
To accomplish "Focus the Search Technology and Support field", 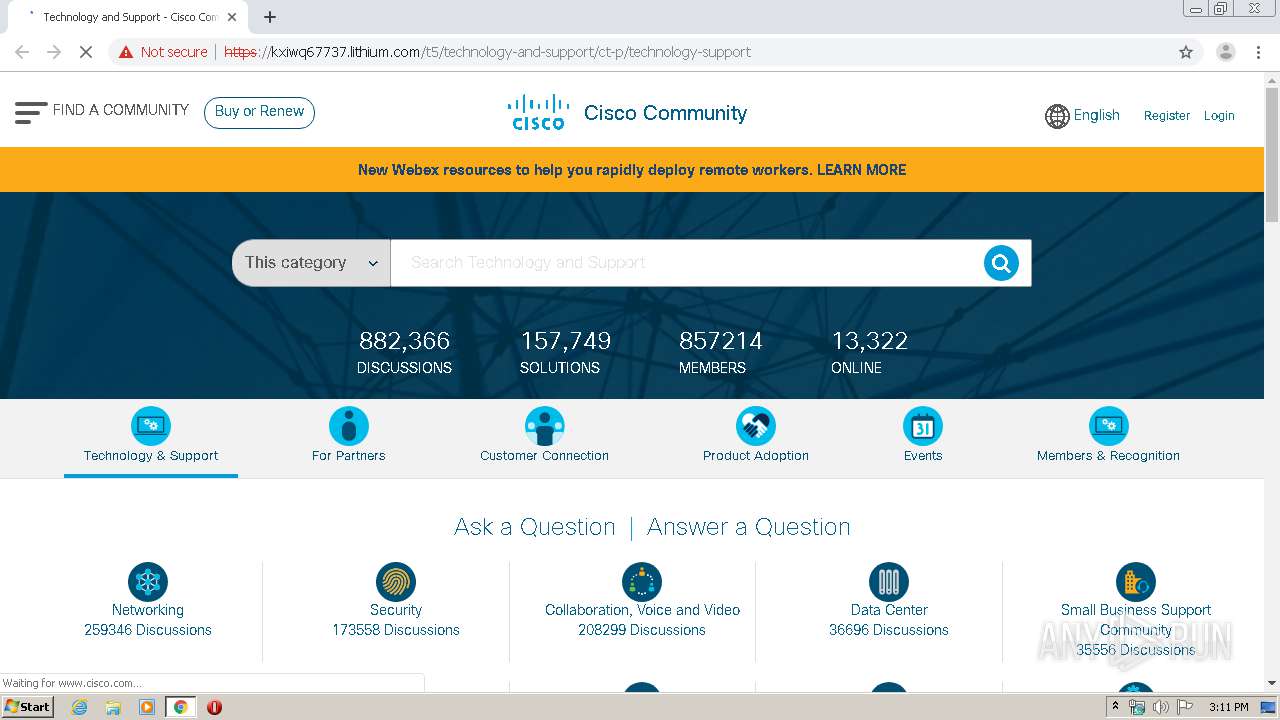I will point(686,263).
